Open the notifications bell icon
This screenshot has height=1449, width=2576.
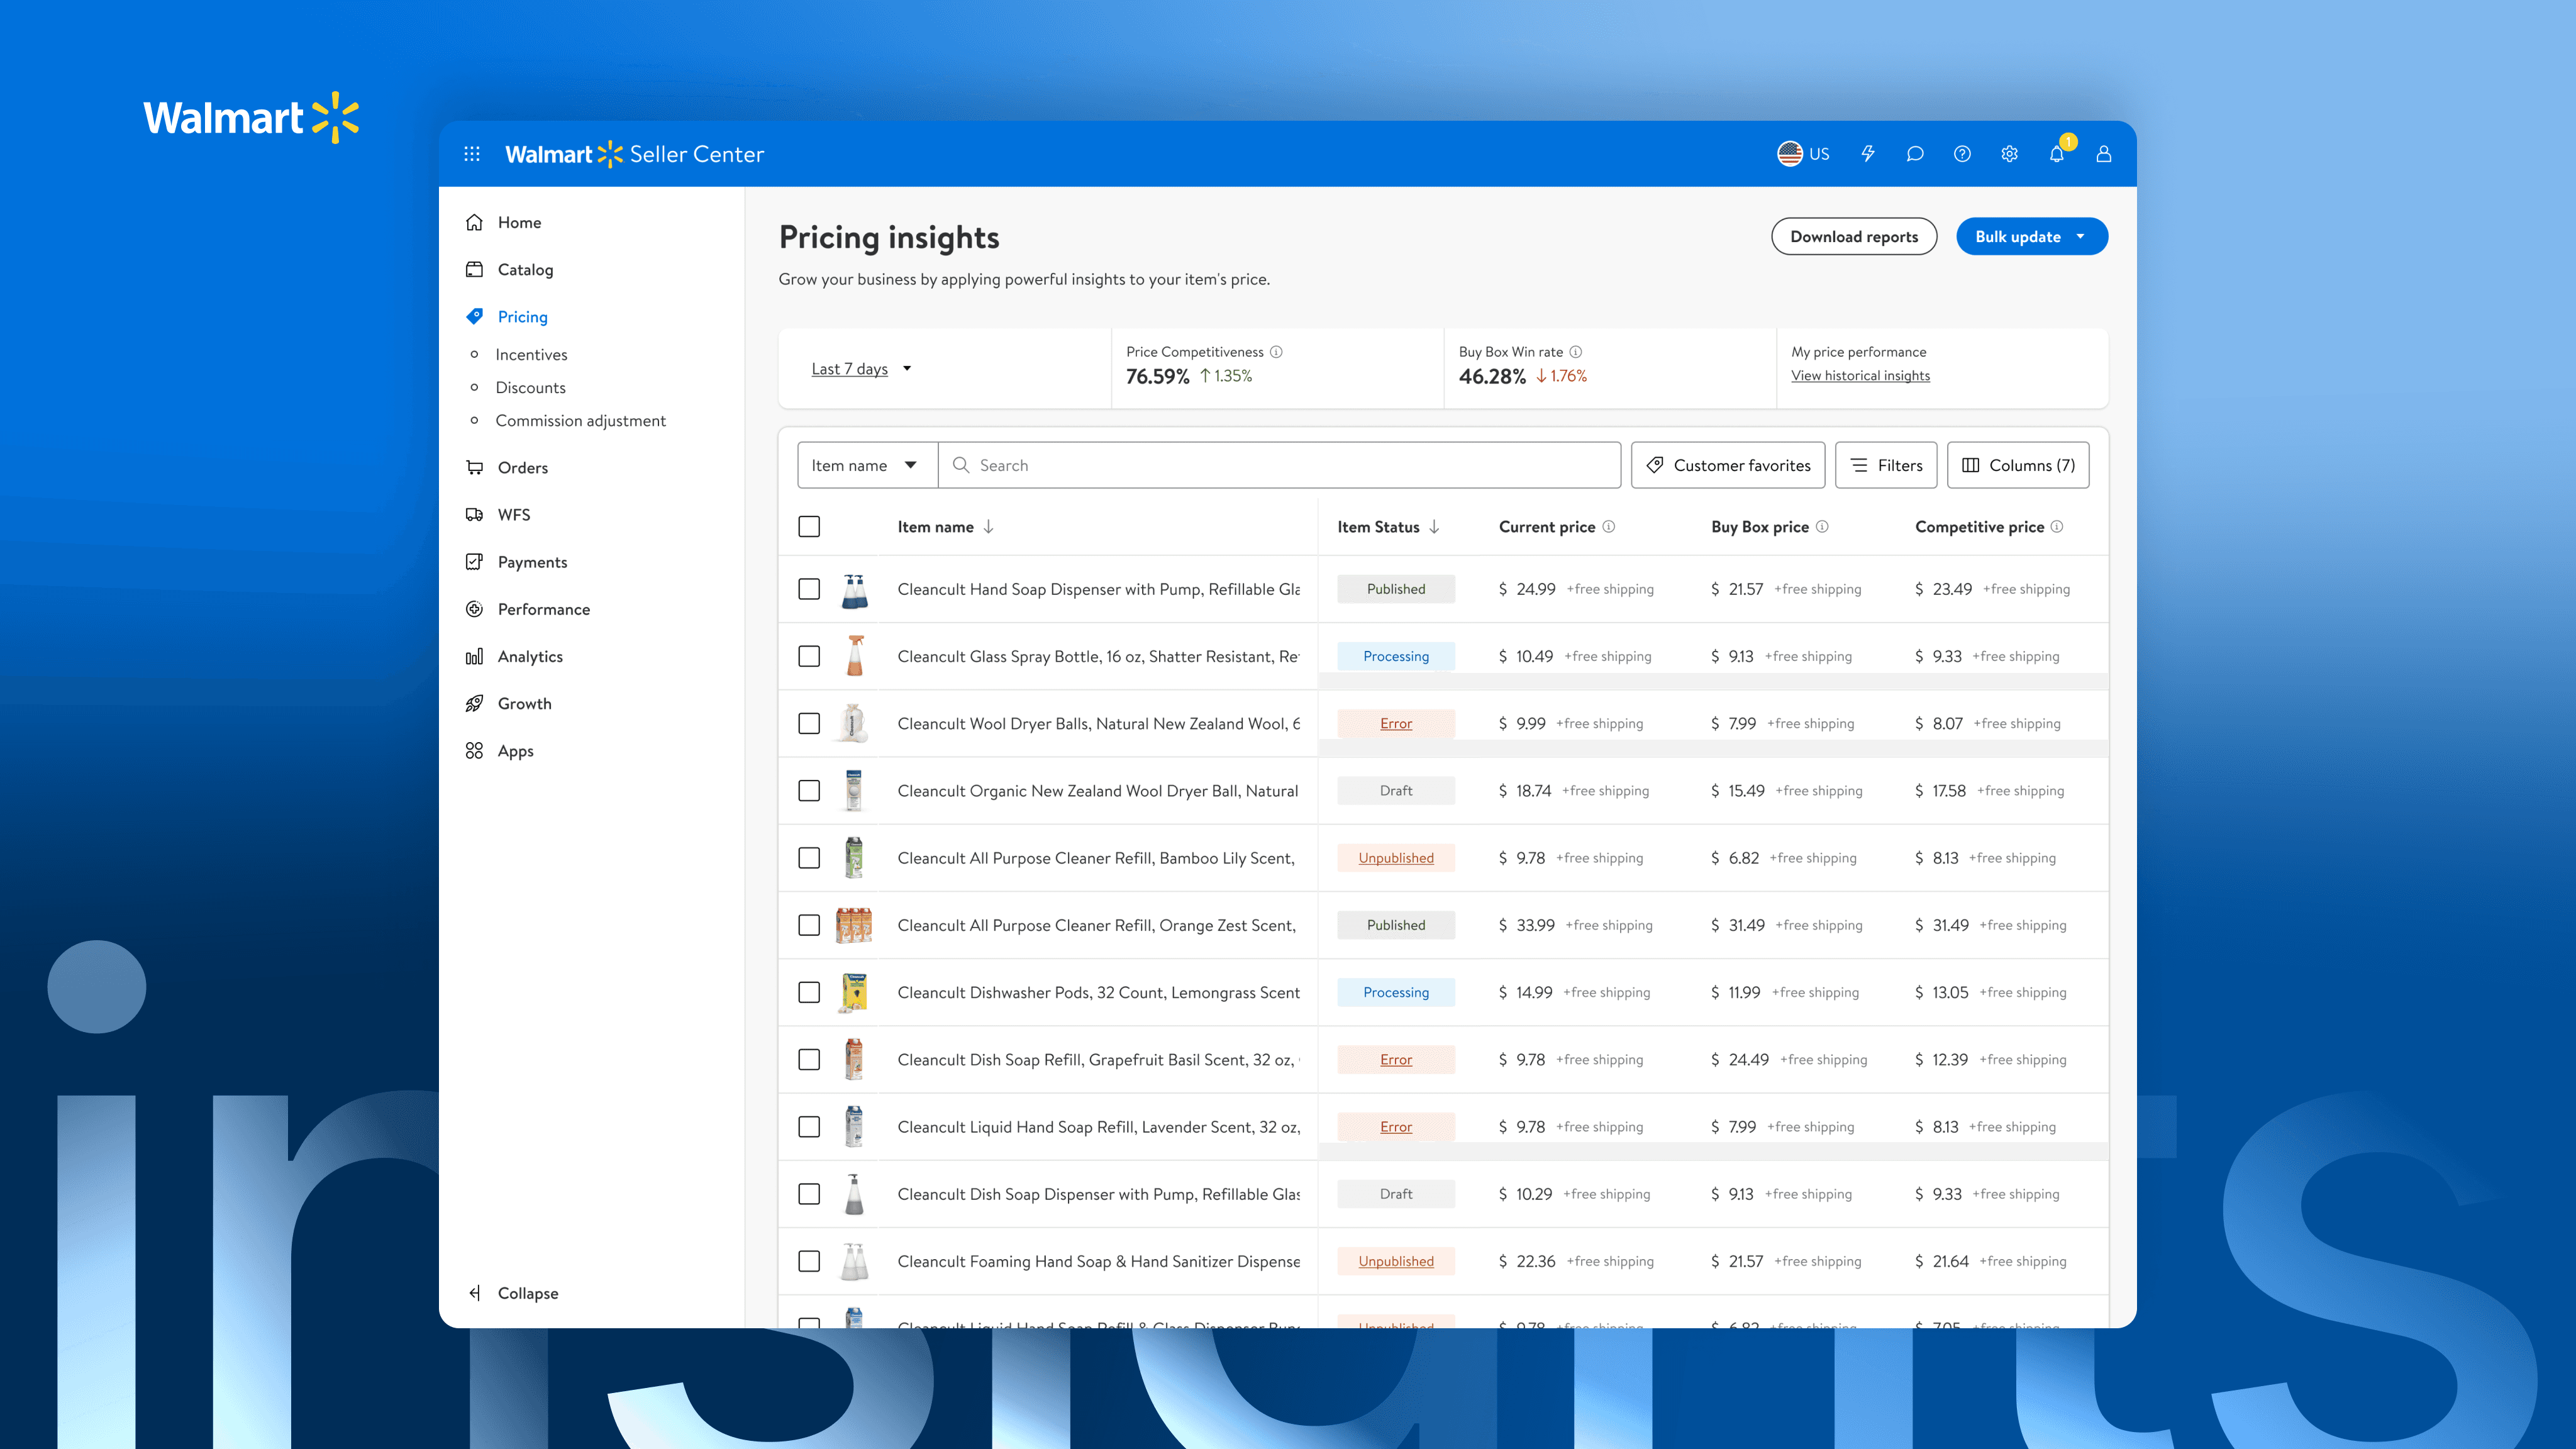[x=2057, y=154]
